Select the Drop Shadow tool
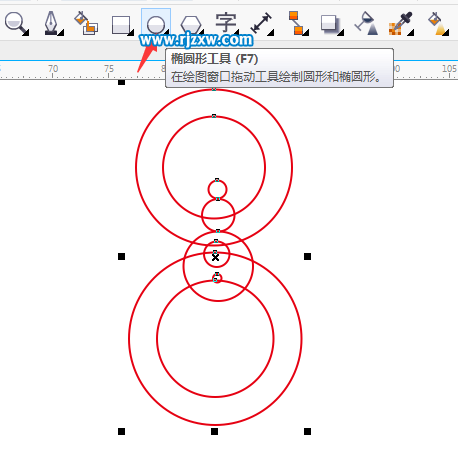The image size is (458, 462). [x=330, y=24]
